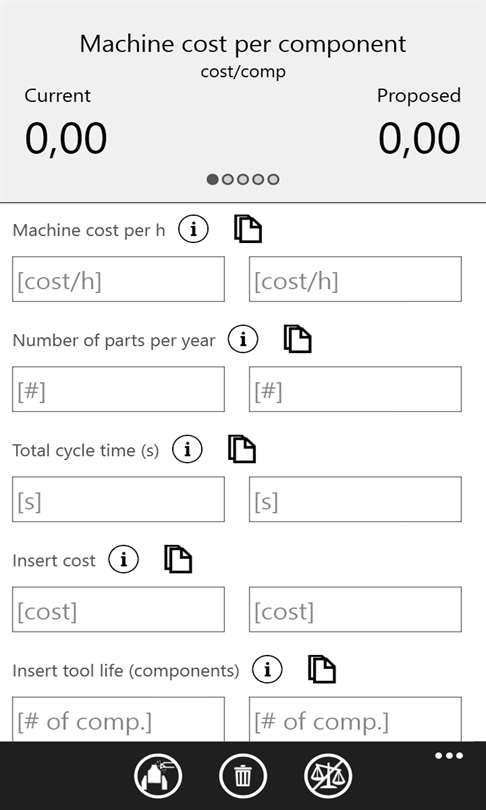Screen dimensions: 486x810
Task: Tap the Current column heading
Action: click(58, 96)
